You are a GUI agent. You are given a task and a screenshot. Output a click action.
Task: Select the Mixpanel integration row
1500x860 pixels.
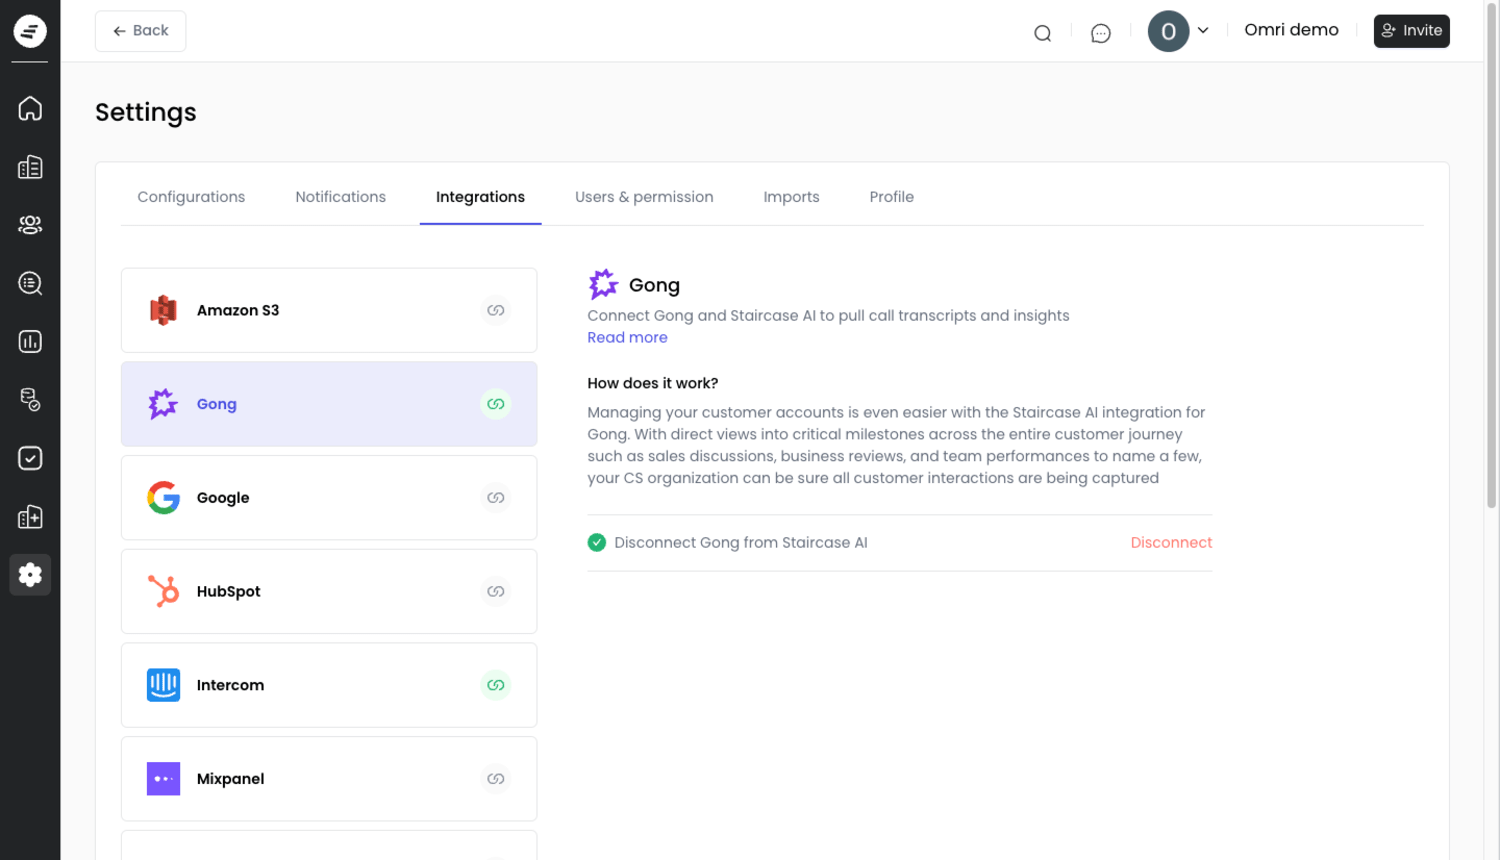[x=328, y=779]
